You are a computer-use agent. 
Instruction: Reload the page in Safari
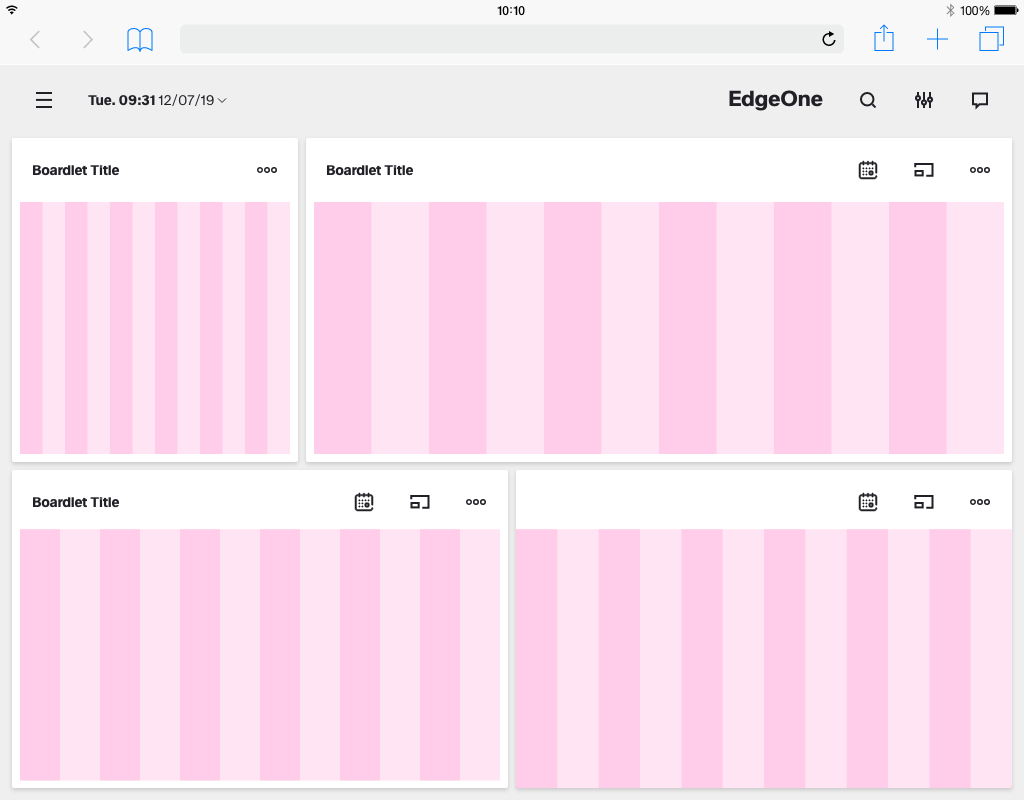[x=828, y=39]
